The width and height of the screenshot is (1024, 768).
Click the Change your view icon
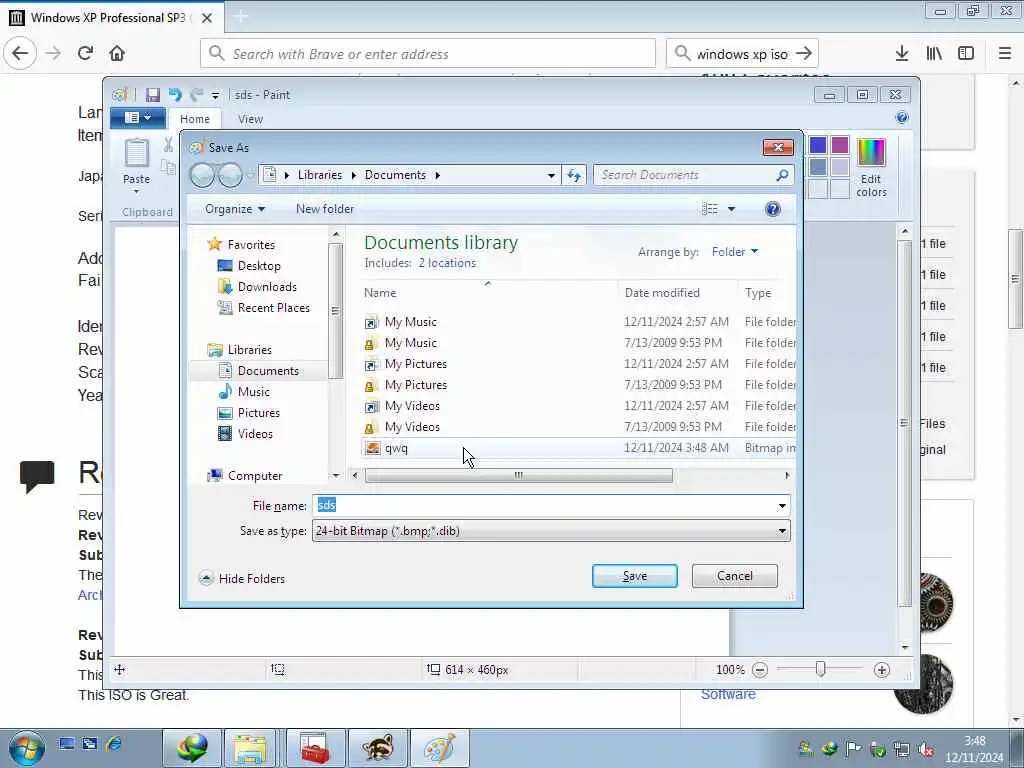[x=710, y=209]
